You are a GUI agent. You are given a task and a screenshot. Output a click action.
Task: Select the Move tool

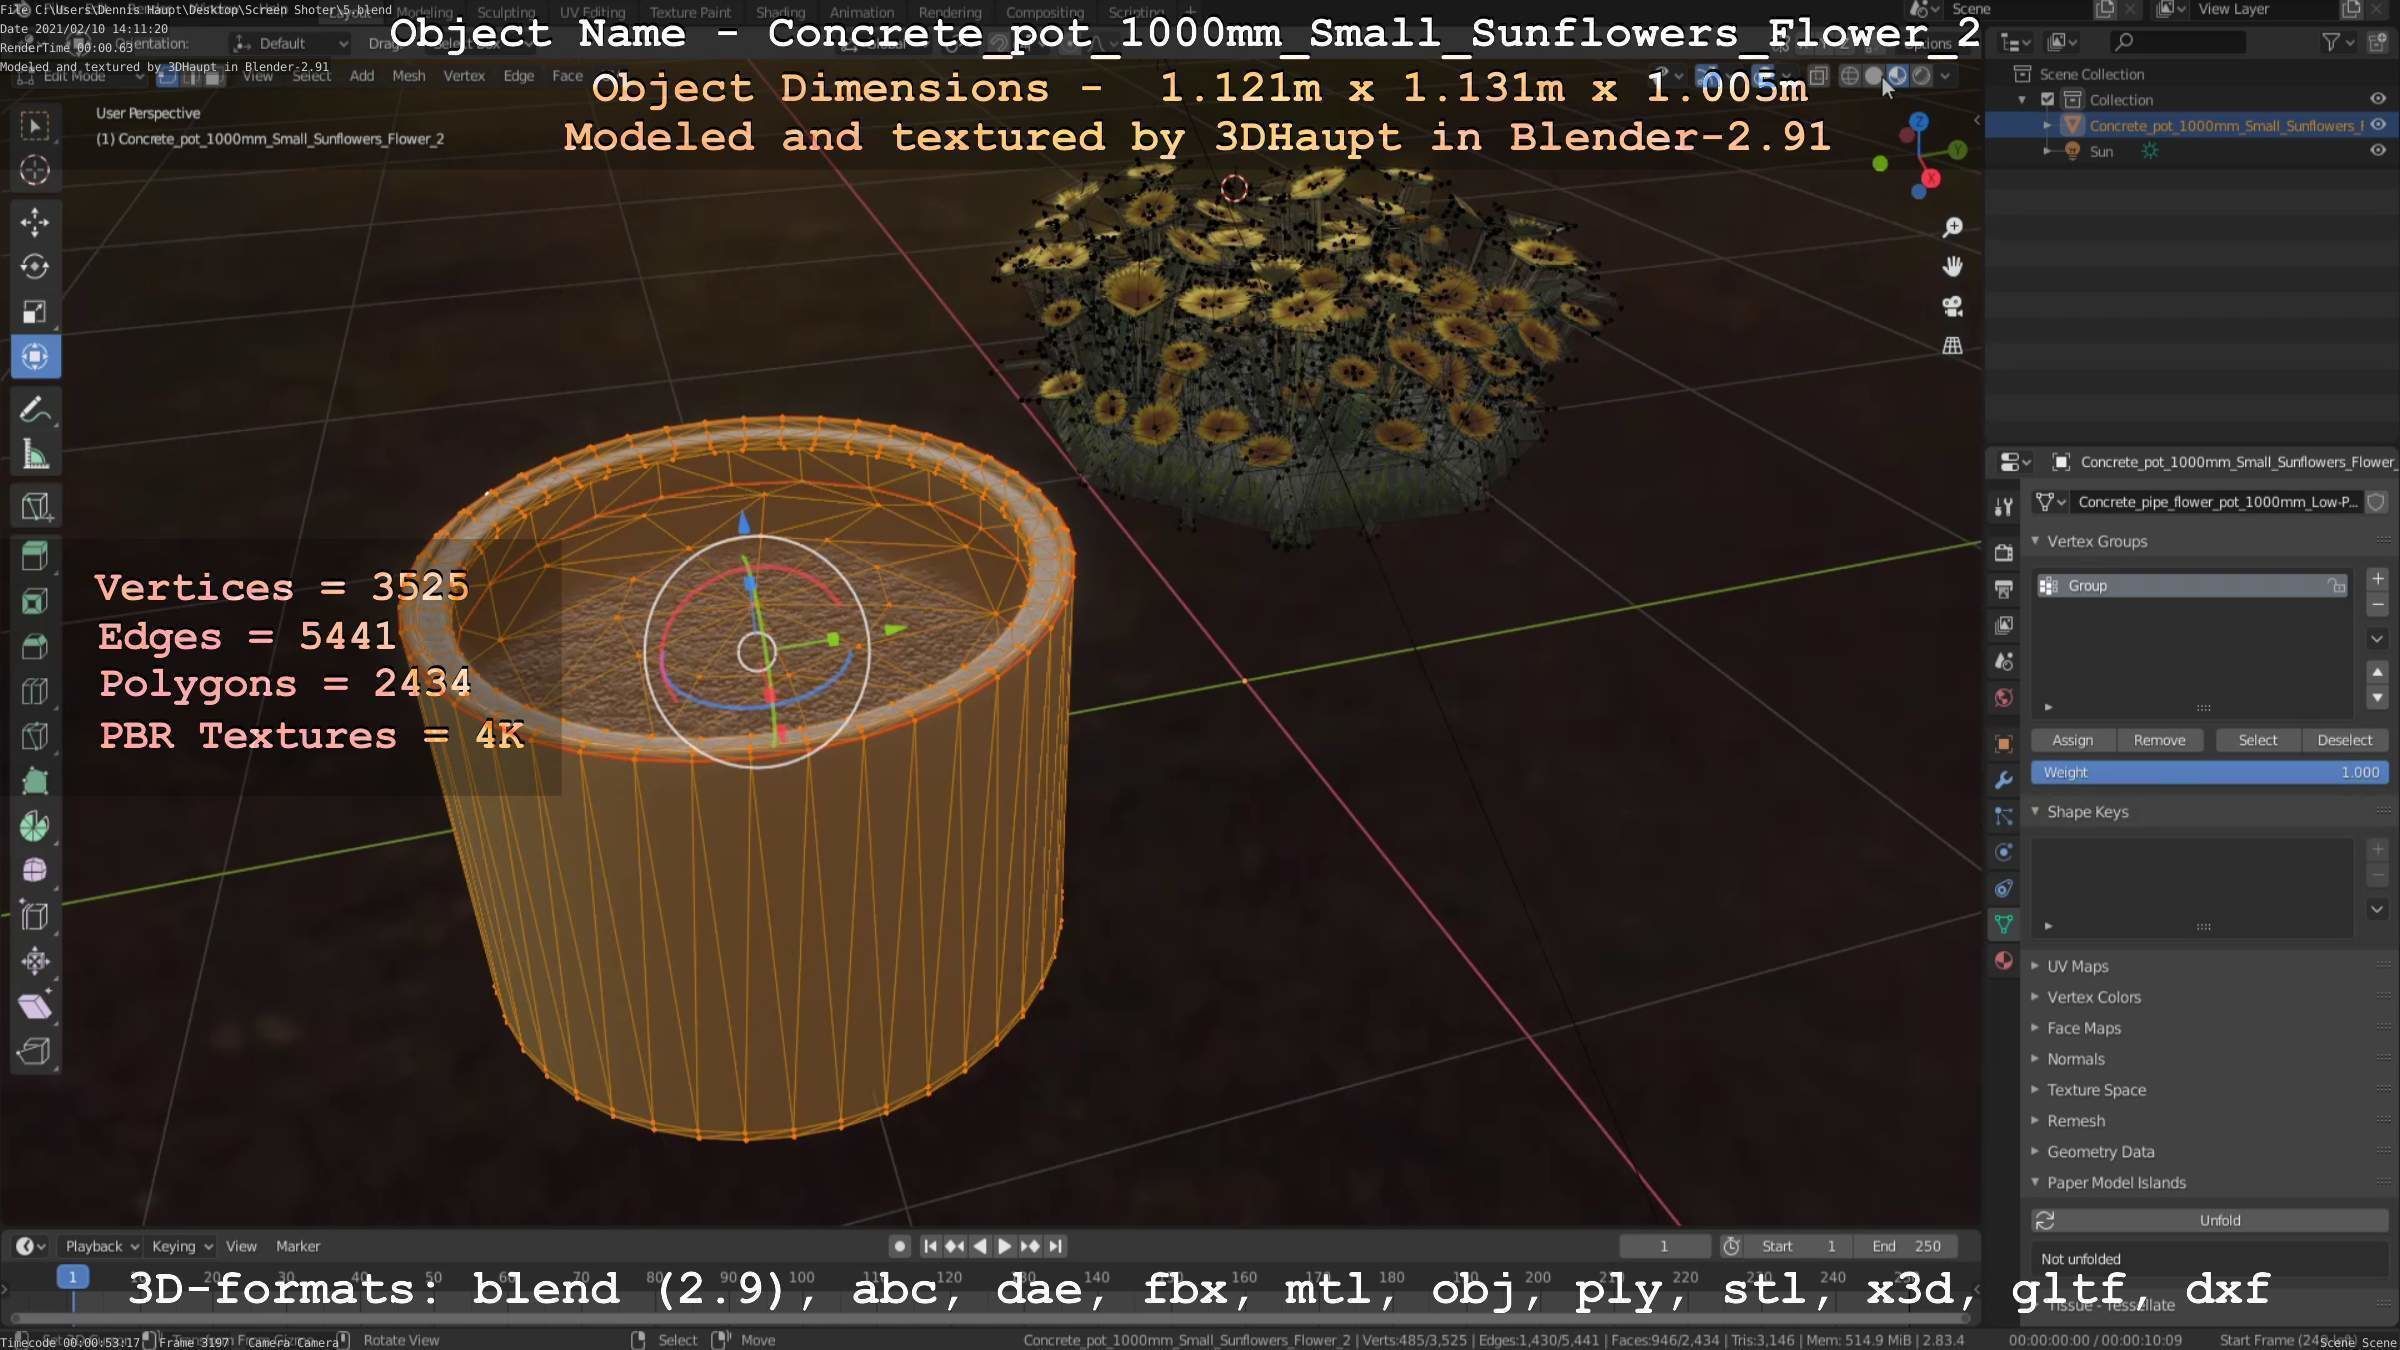(x=35, y=222)
